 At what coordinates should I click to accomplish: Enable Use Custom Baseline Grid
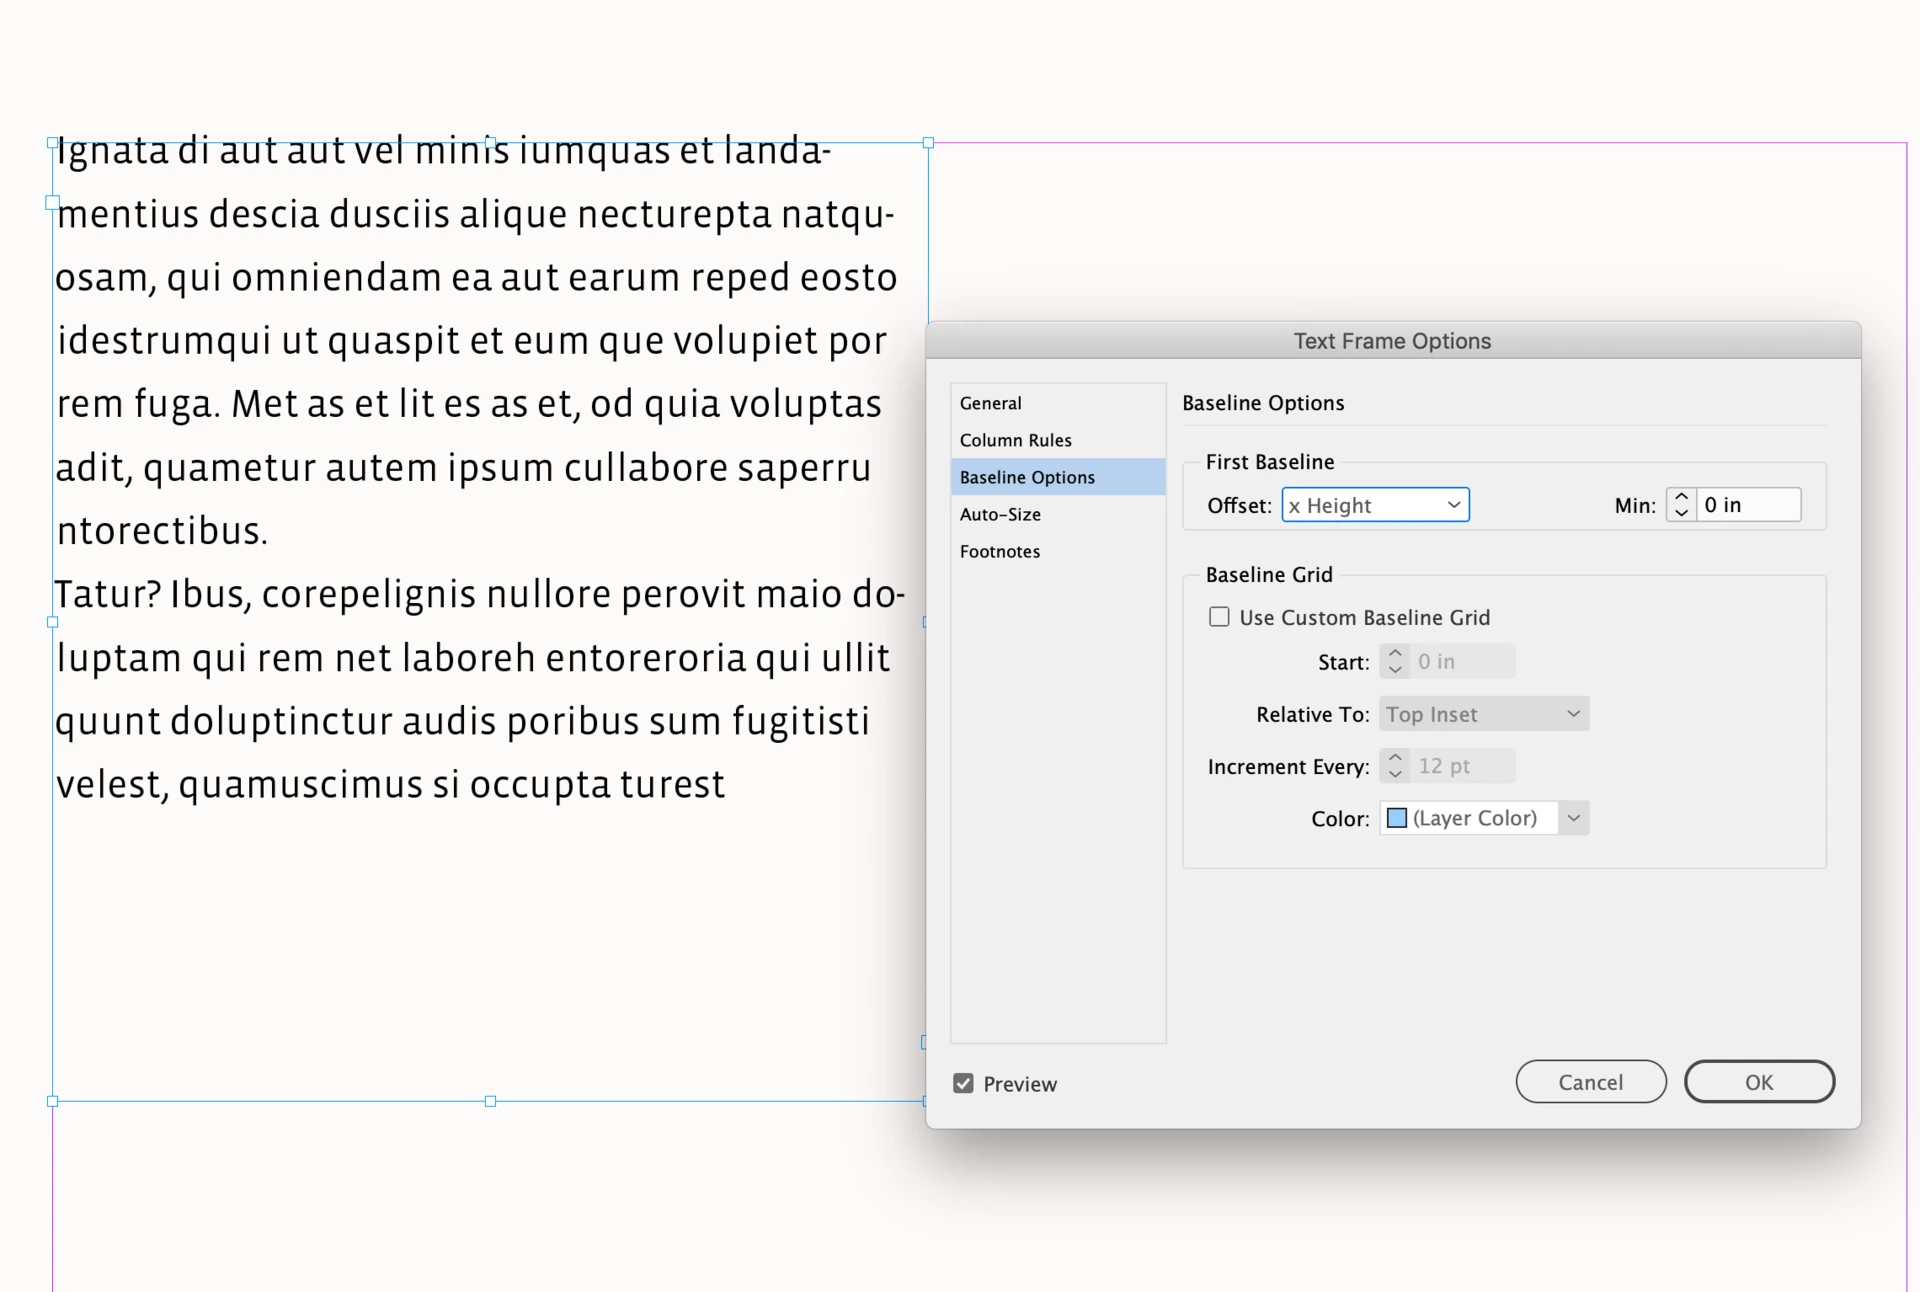point(1219,617)
